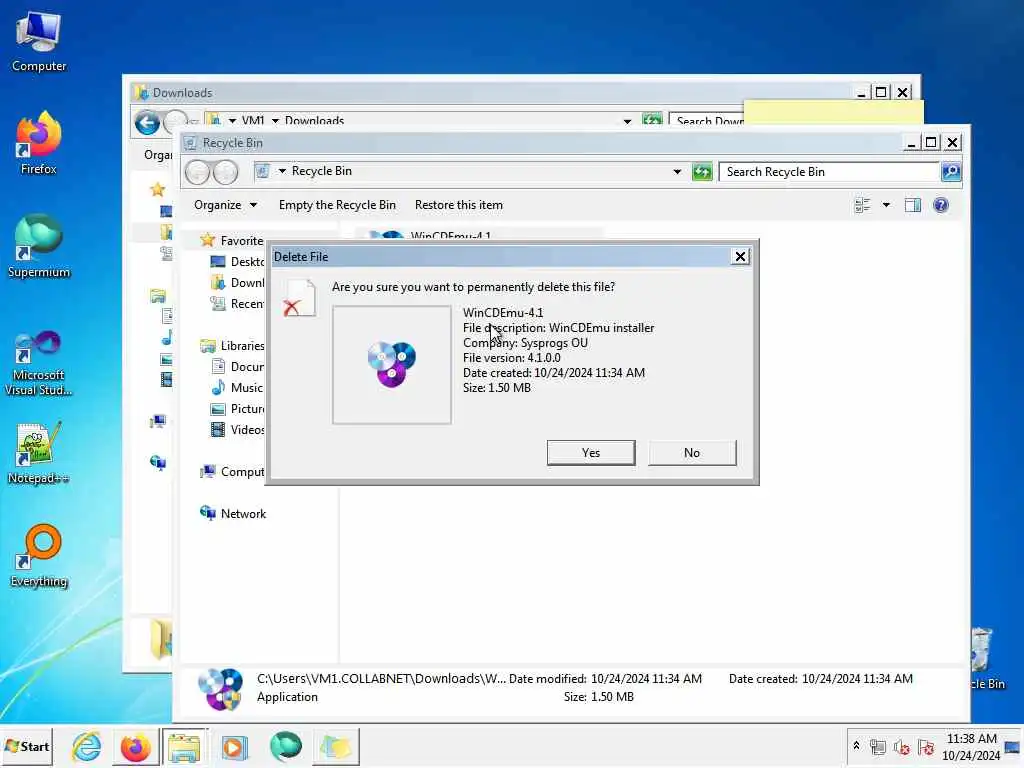Refresh the Downloads window
This screenshot has width=1024, height=768.
point(651,120)
